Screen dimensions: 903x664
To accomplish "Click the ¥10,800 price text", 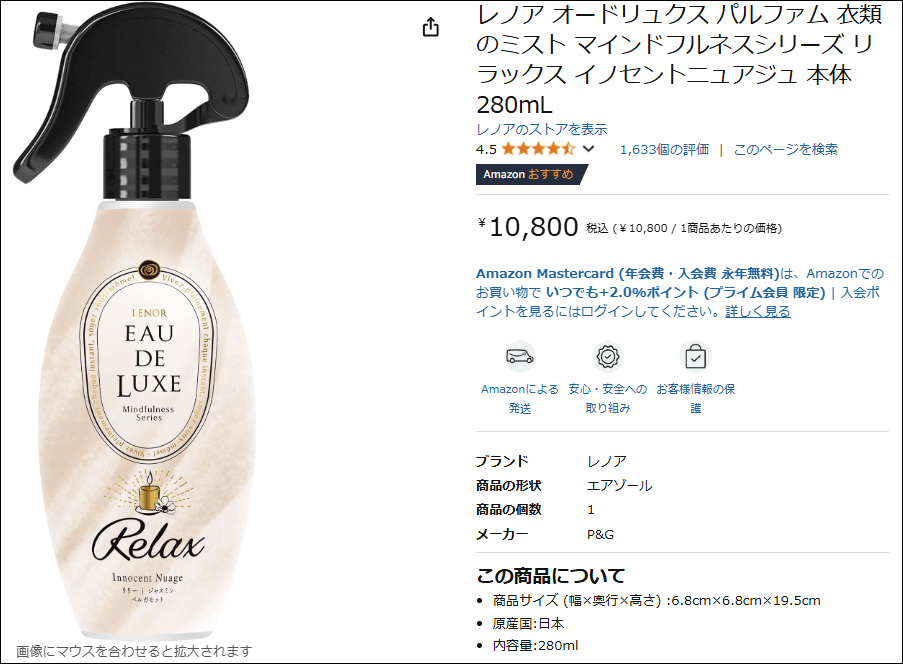I will coord(528,226).
